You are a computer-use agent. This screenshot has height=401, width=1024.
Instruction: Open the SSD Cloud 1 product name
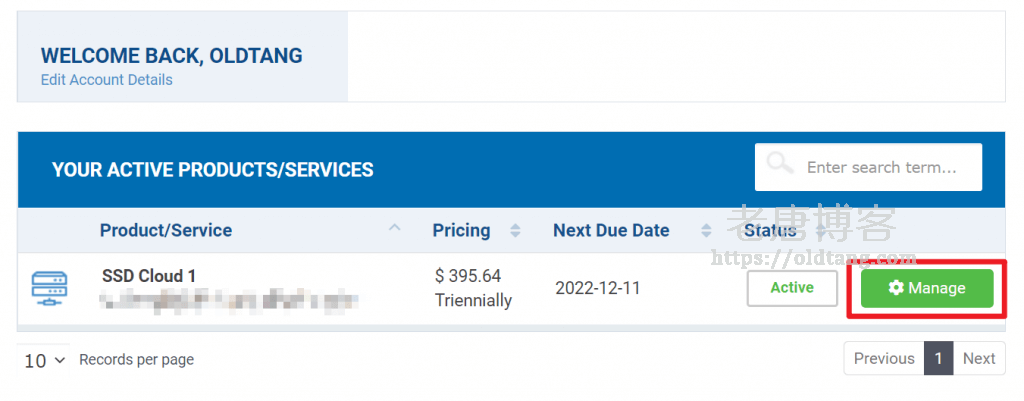click(148, 276)
